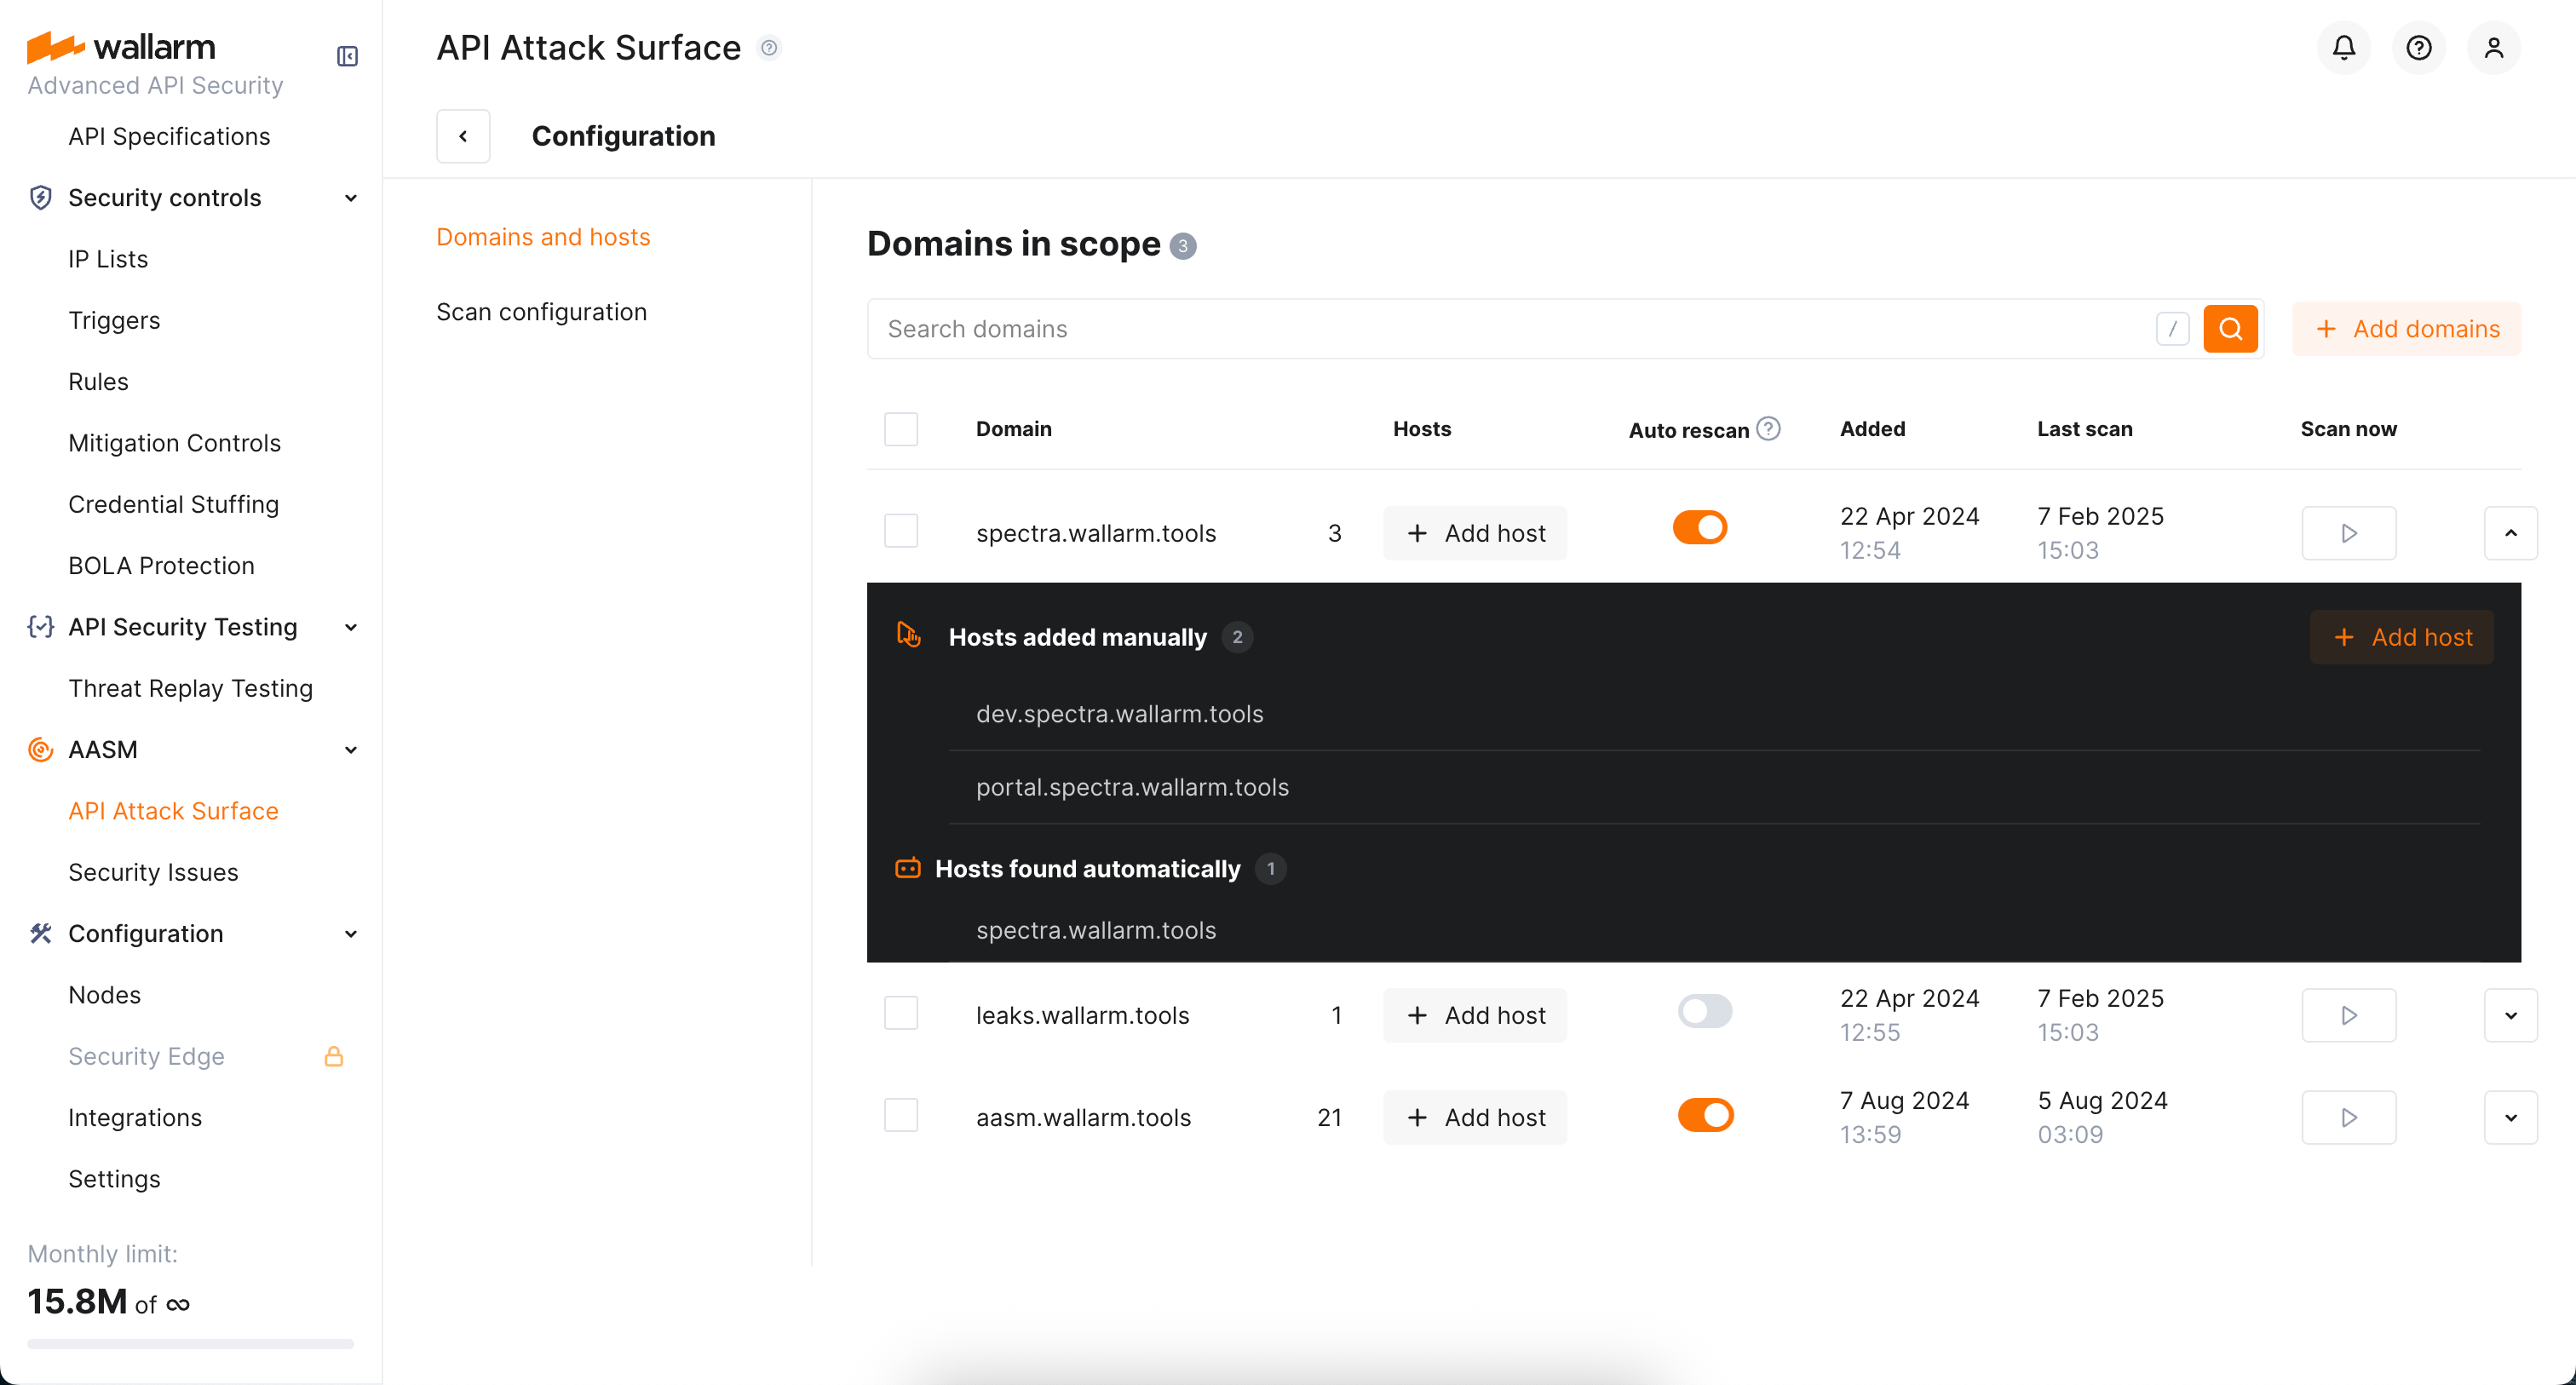Collapse the Security controls sidebar section

pos(350,198)
